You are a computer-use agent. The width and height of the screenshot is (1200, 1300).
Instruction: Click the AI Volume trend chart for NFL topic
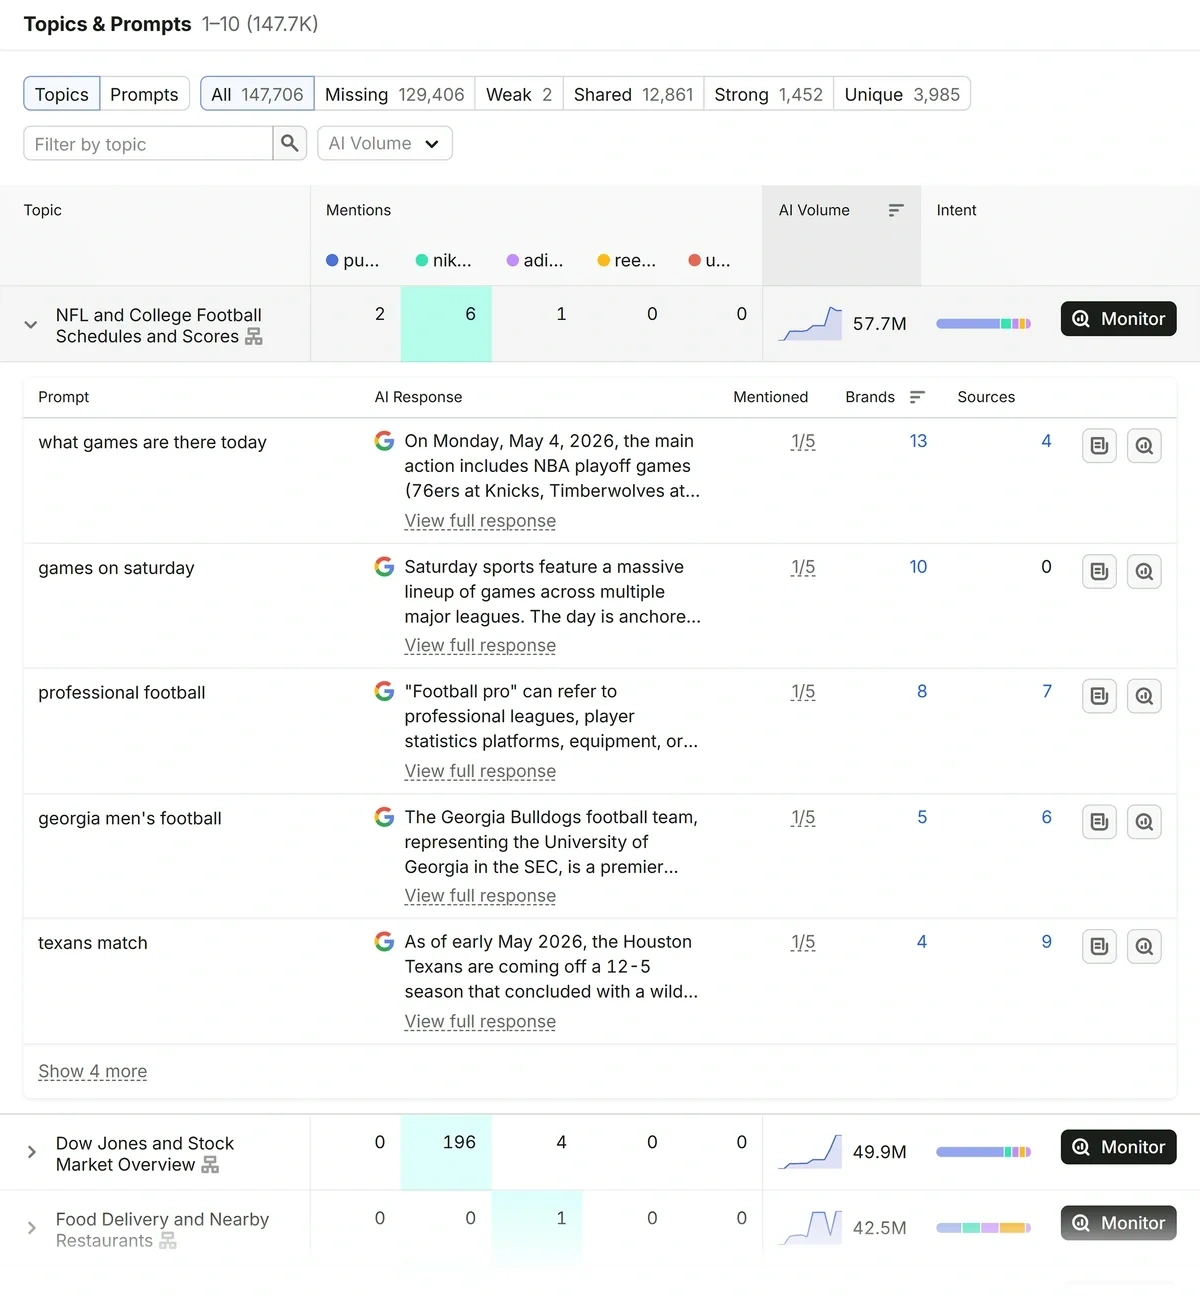810,324
